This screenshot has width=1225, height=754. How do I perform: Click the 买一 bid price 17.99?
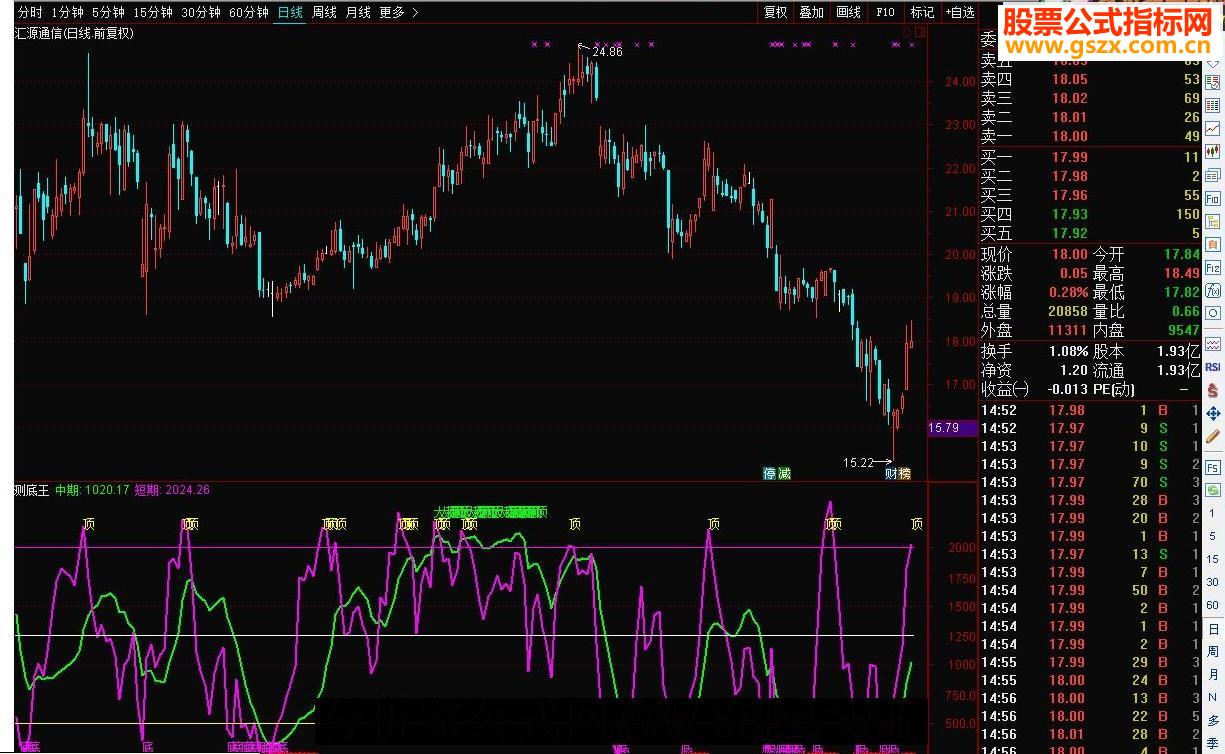[1069, 157]
